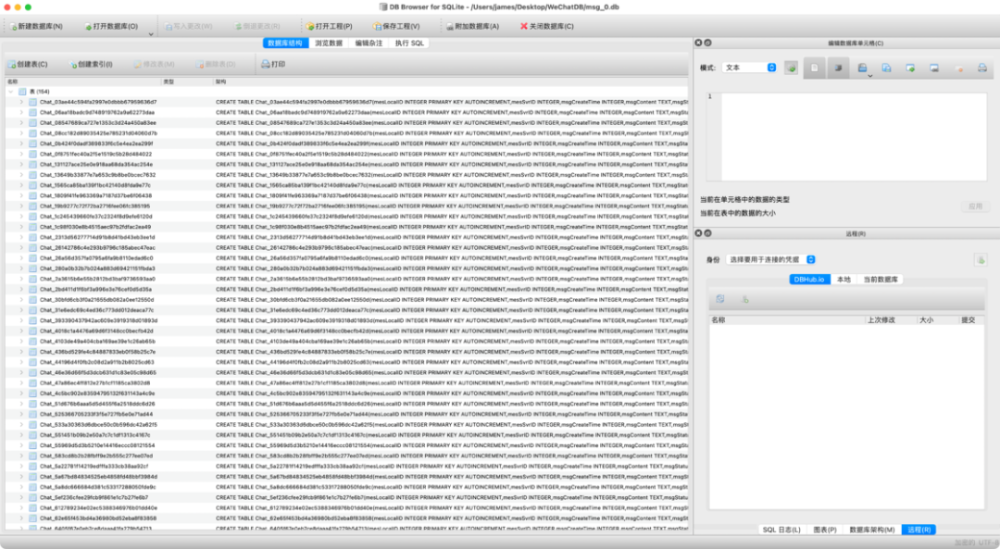Expand table Chat_03ae44c594fa2997e0dbbb67959636d7
1000x549 pixels.
coord(21,102)
